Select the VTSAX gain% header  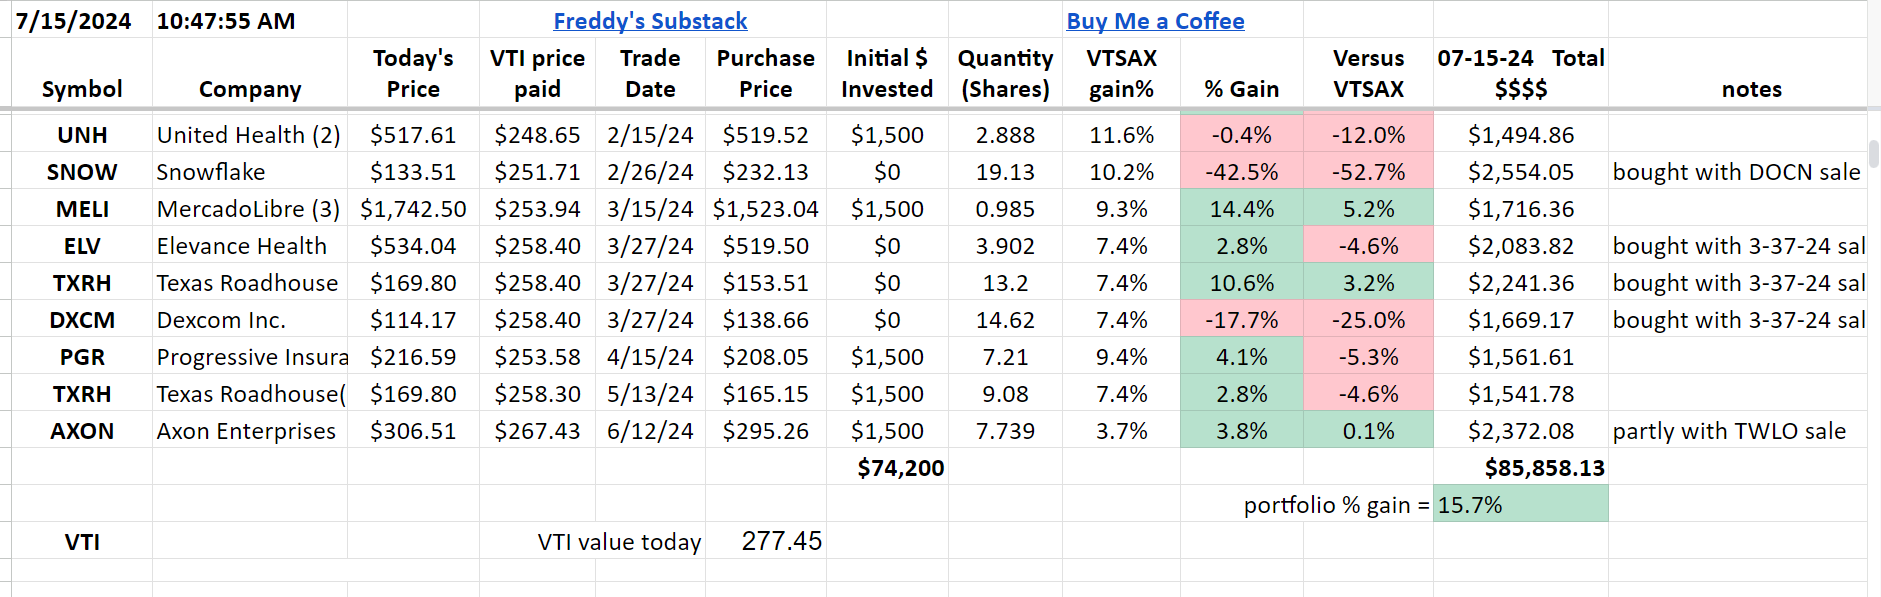click(x=1121, y=73)
